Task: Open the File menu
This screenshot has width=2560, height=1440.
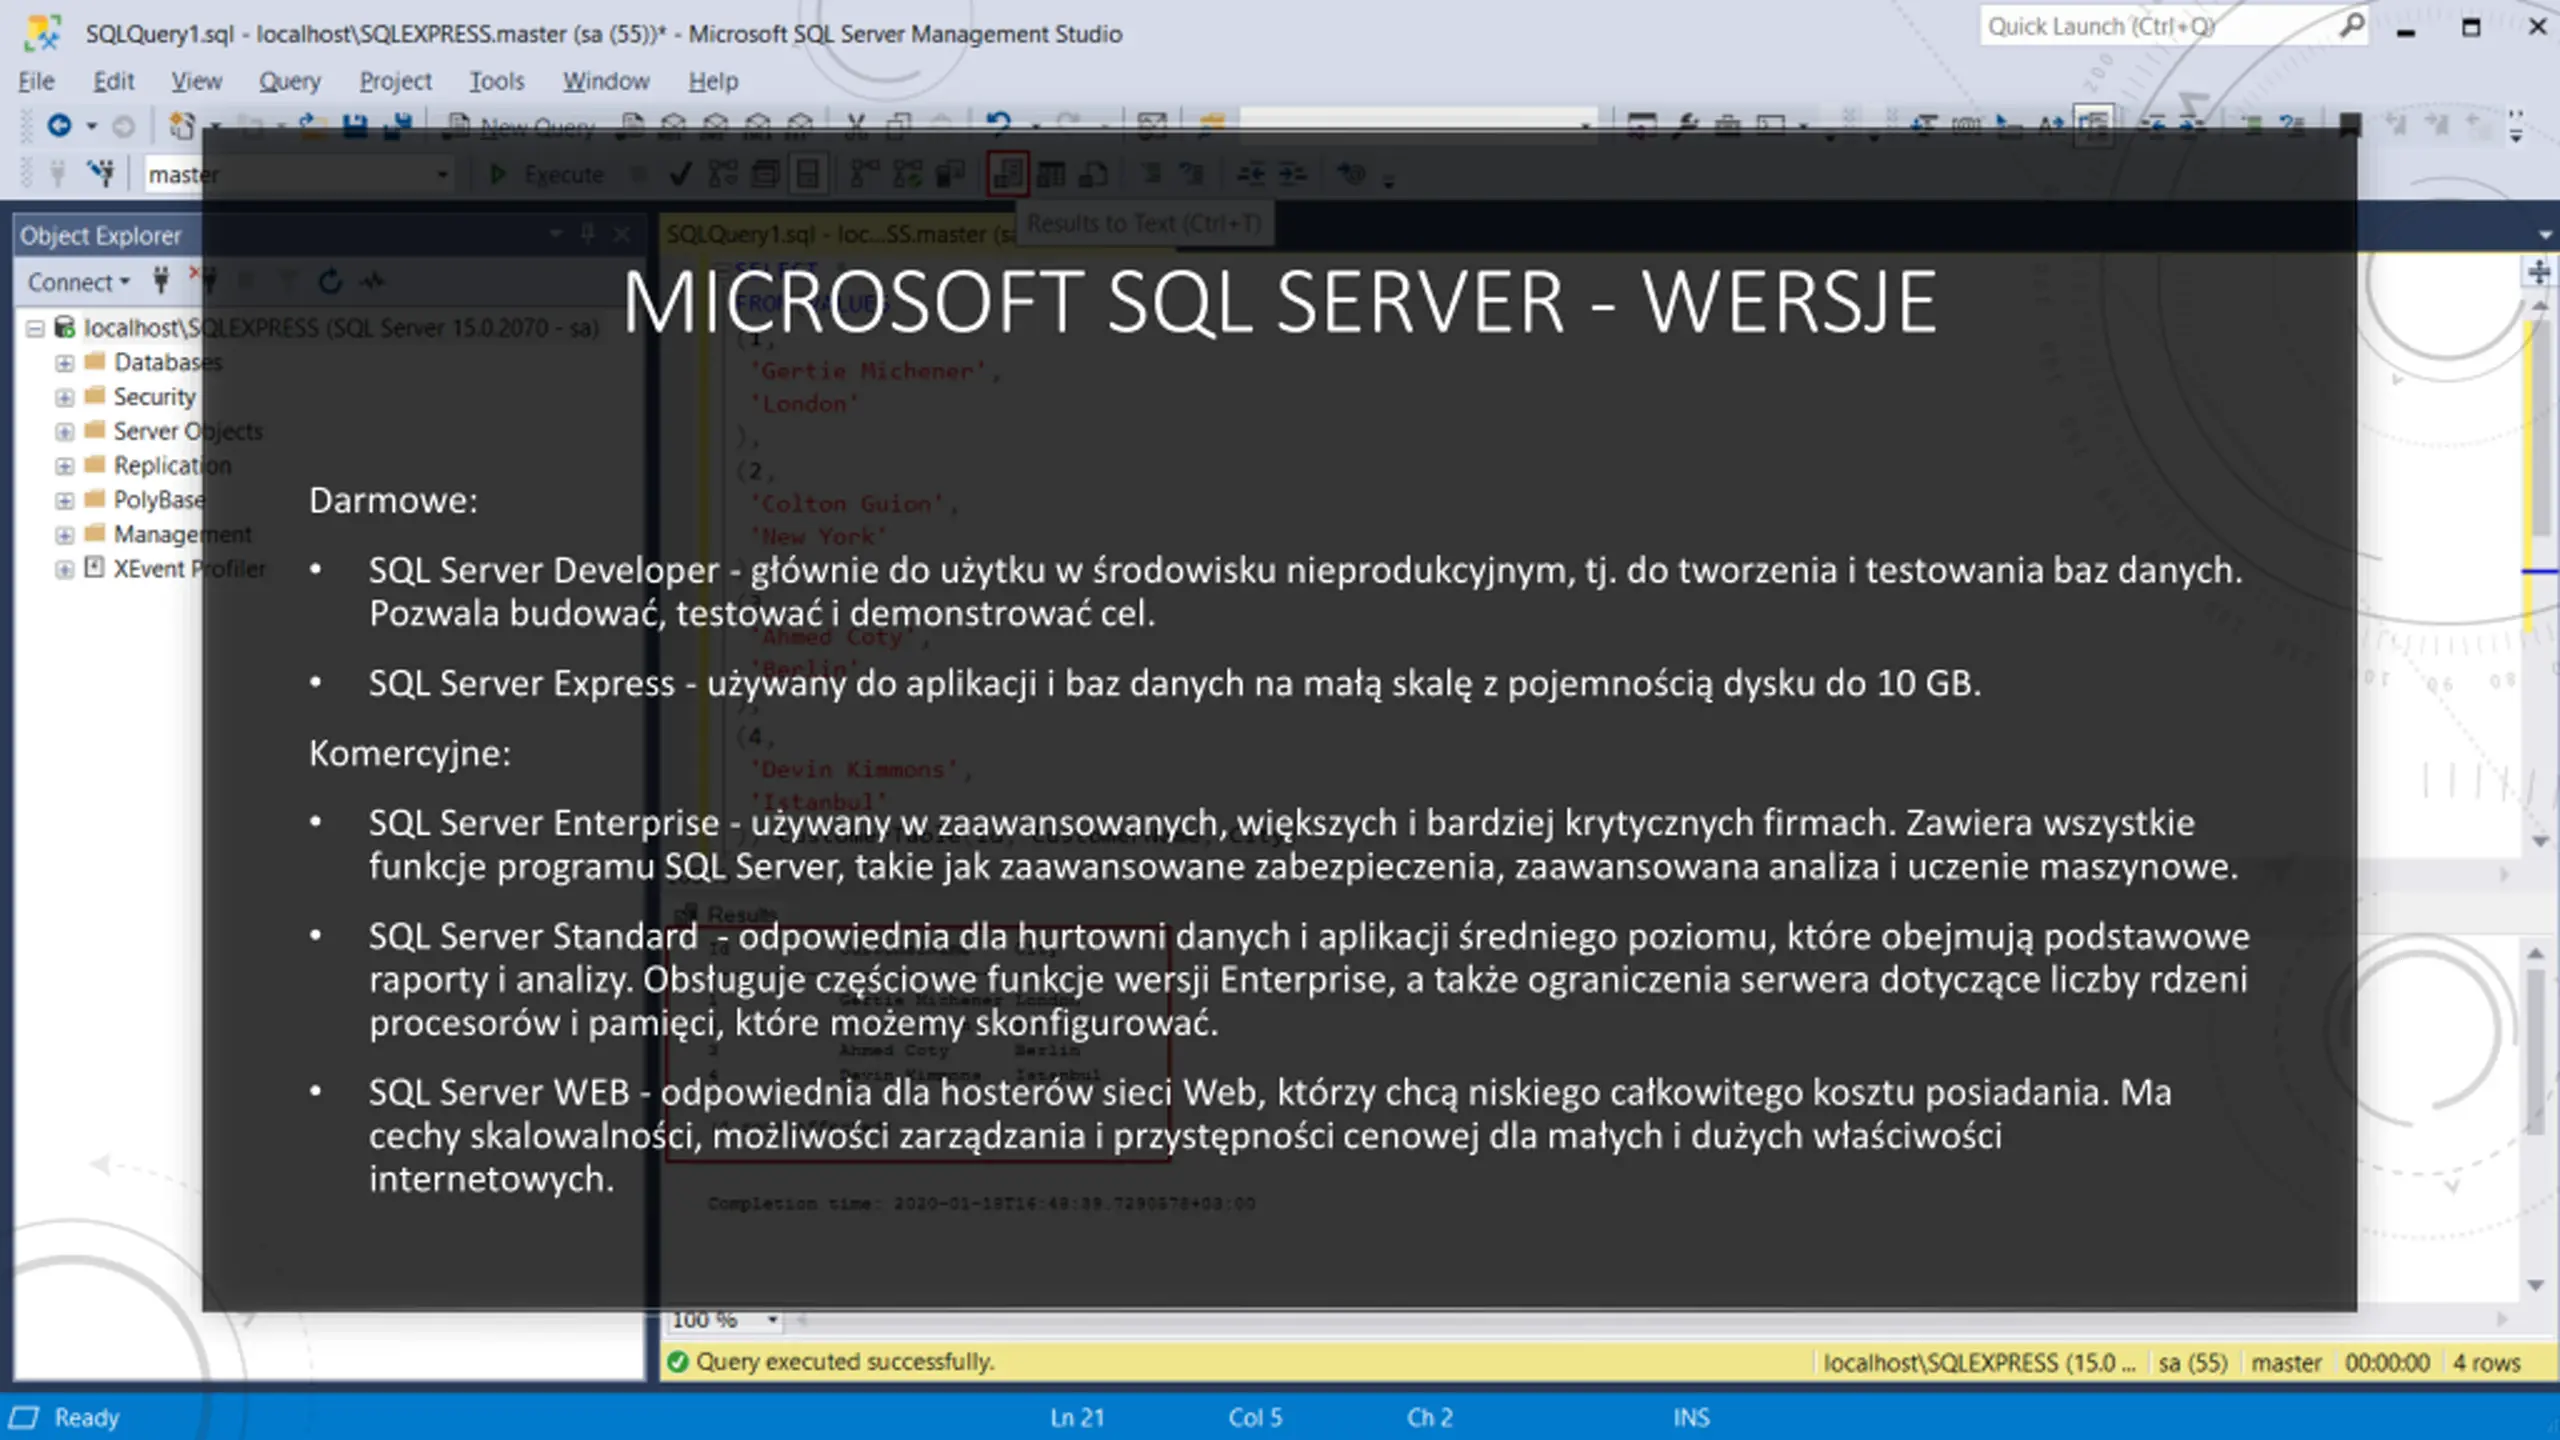Action: (x=36, y=81)
